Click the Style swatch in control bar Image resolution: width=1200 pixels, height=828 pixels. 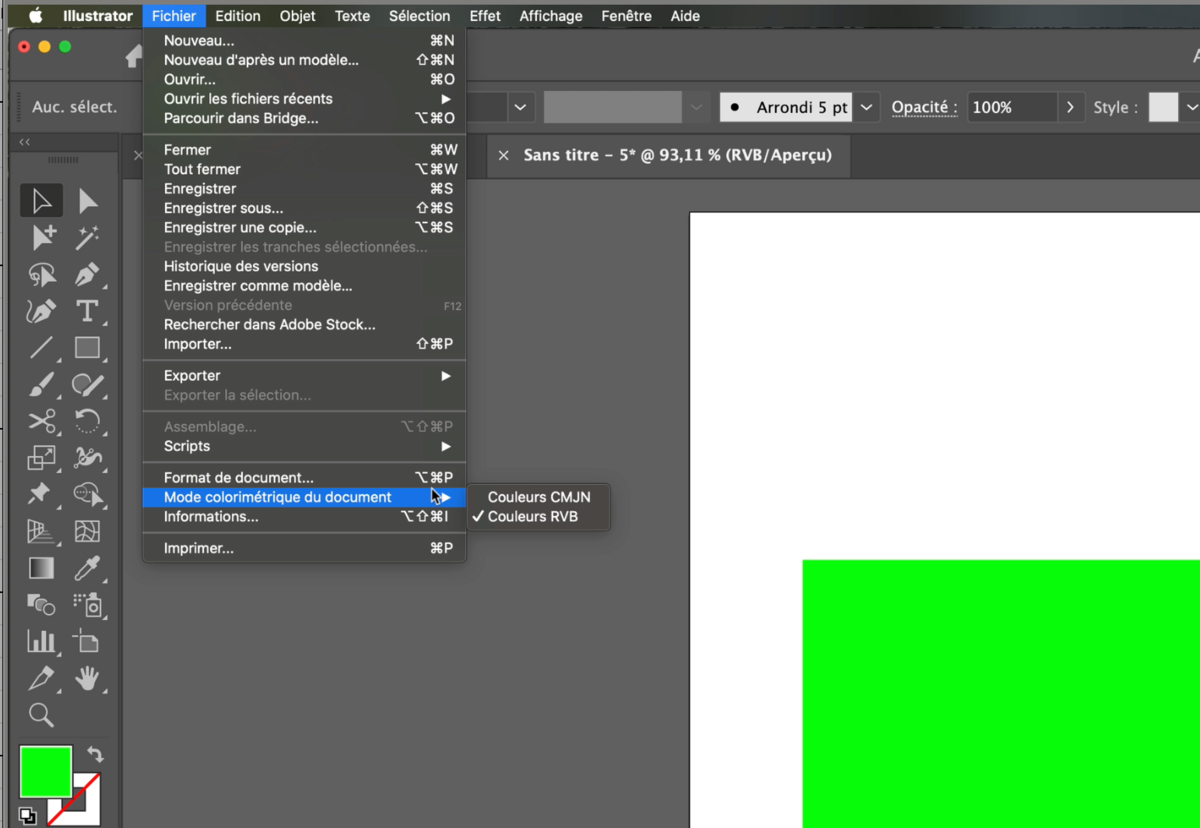(x=1163, y=107)
